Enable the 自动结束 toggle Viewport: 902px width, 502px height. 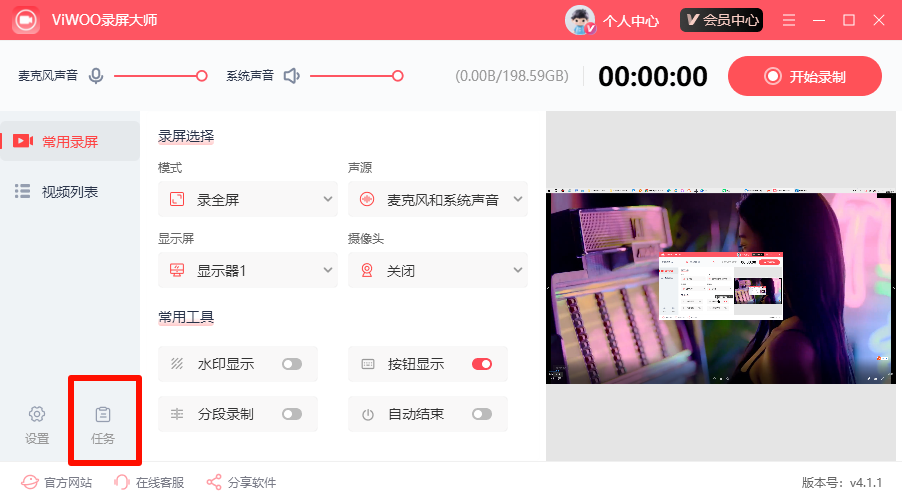click(481, 414)
